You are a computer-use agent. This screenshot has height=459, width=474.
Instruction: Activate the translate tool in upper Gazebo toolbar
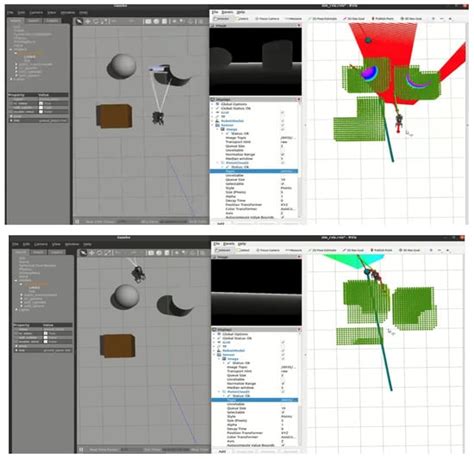(x=88, y=21)
